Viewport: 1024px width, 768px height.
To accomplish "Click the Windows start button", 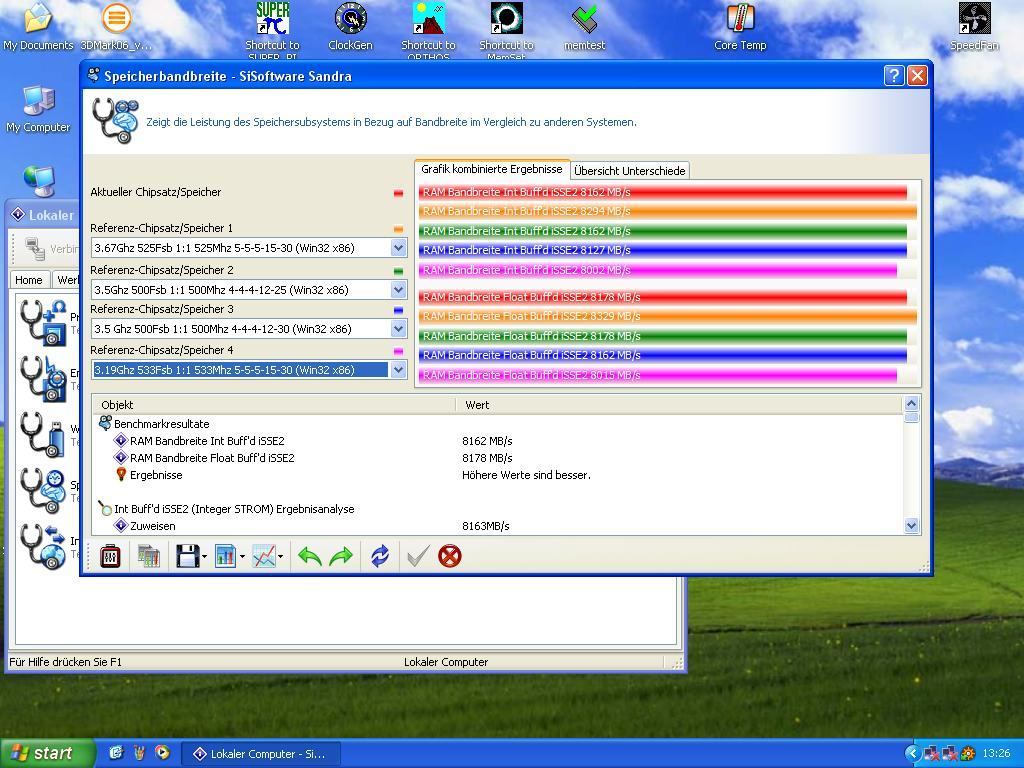I will click(x=46, y=753).
